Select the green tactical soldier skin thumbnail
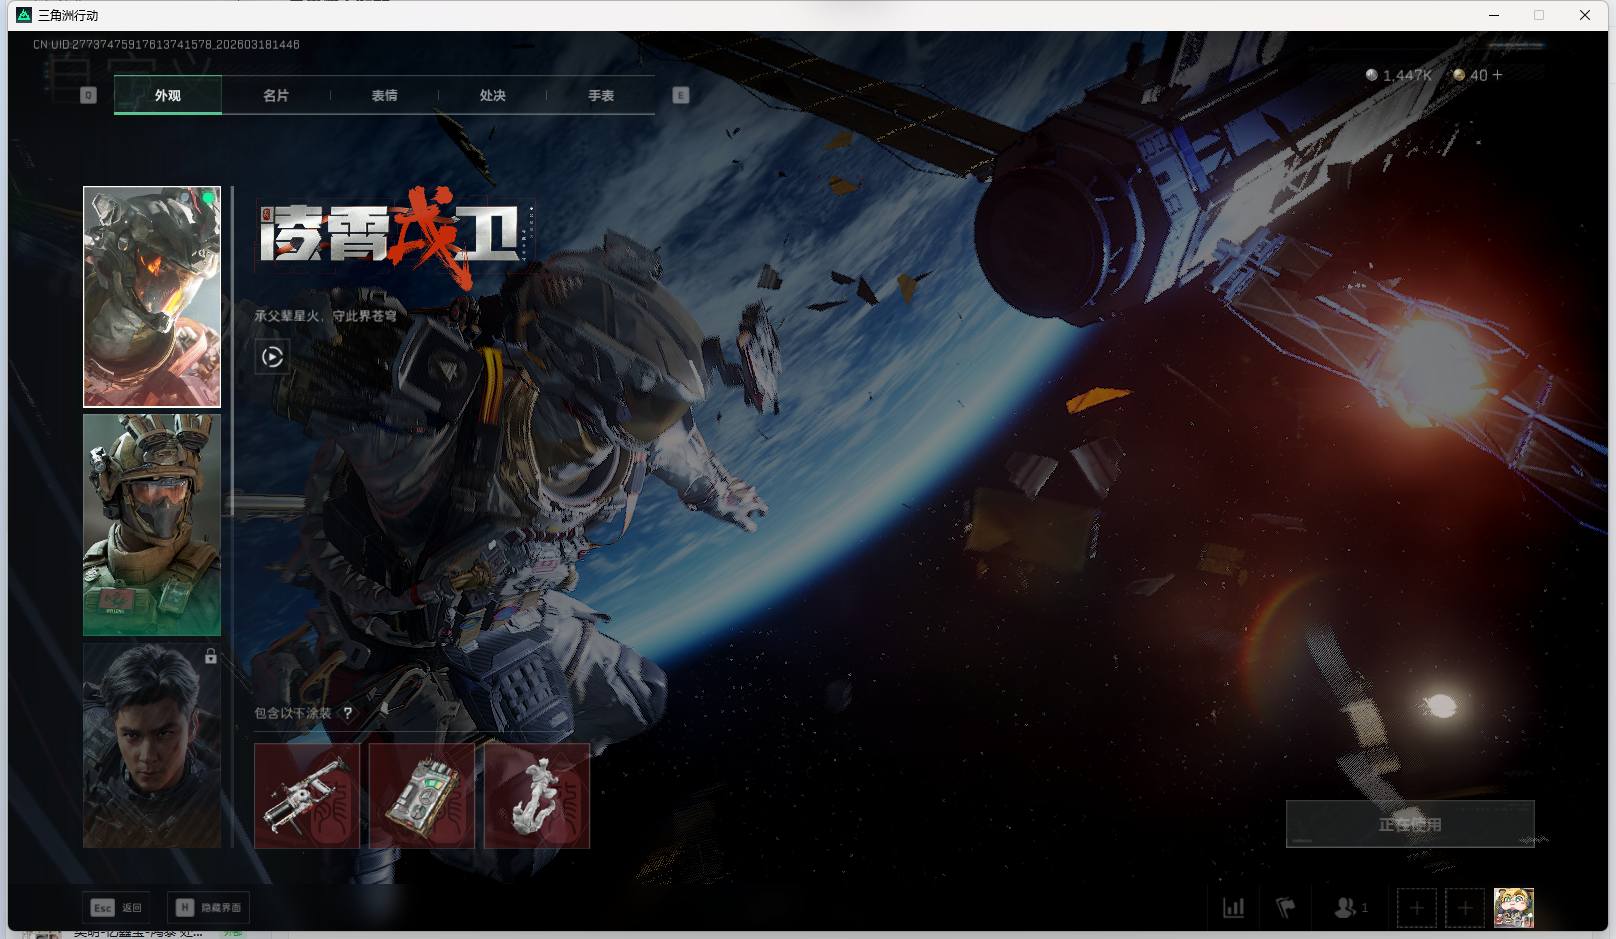The width and height of the screenshot is (1616, 939). click(152, 525)
